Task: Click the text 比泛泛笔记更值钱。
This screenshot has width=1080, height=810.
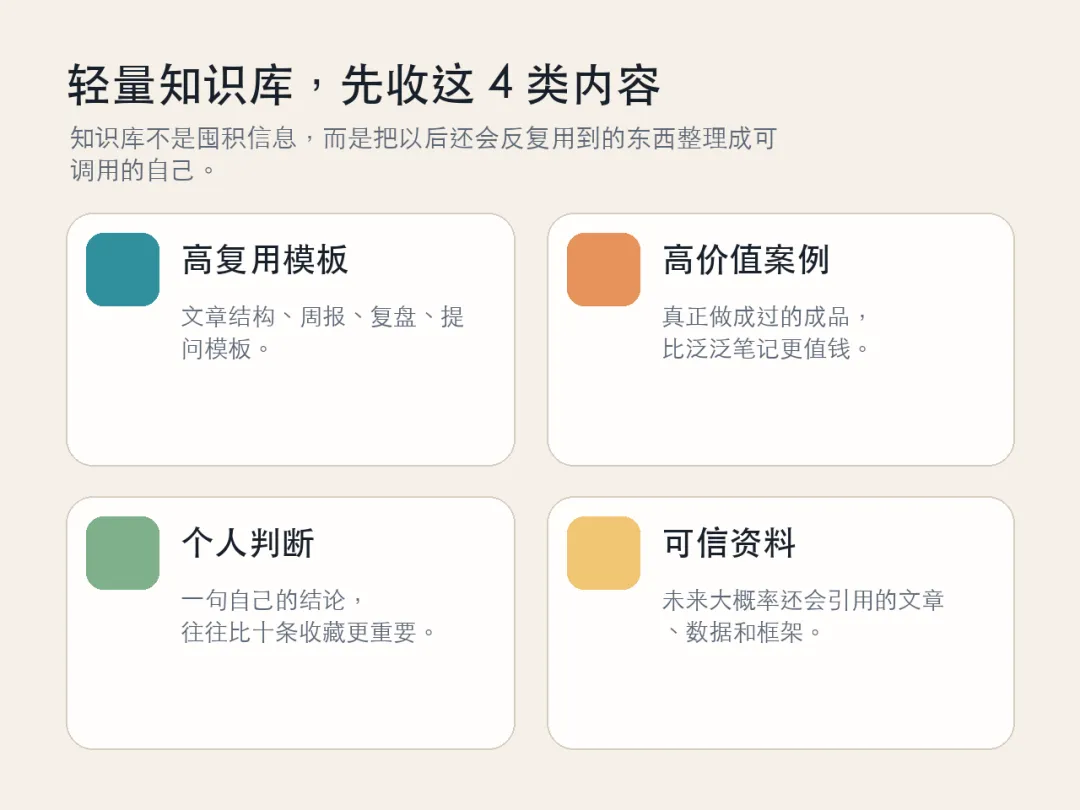Action: [x=767, y=349]
